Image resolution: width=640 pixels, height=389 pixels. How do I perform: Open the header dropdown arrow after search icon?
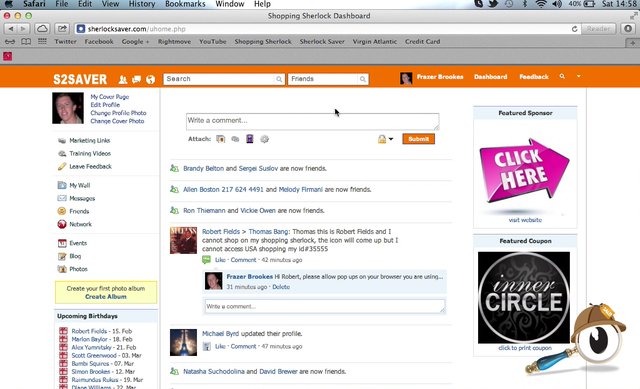[578, 76]
